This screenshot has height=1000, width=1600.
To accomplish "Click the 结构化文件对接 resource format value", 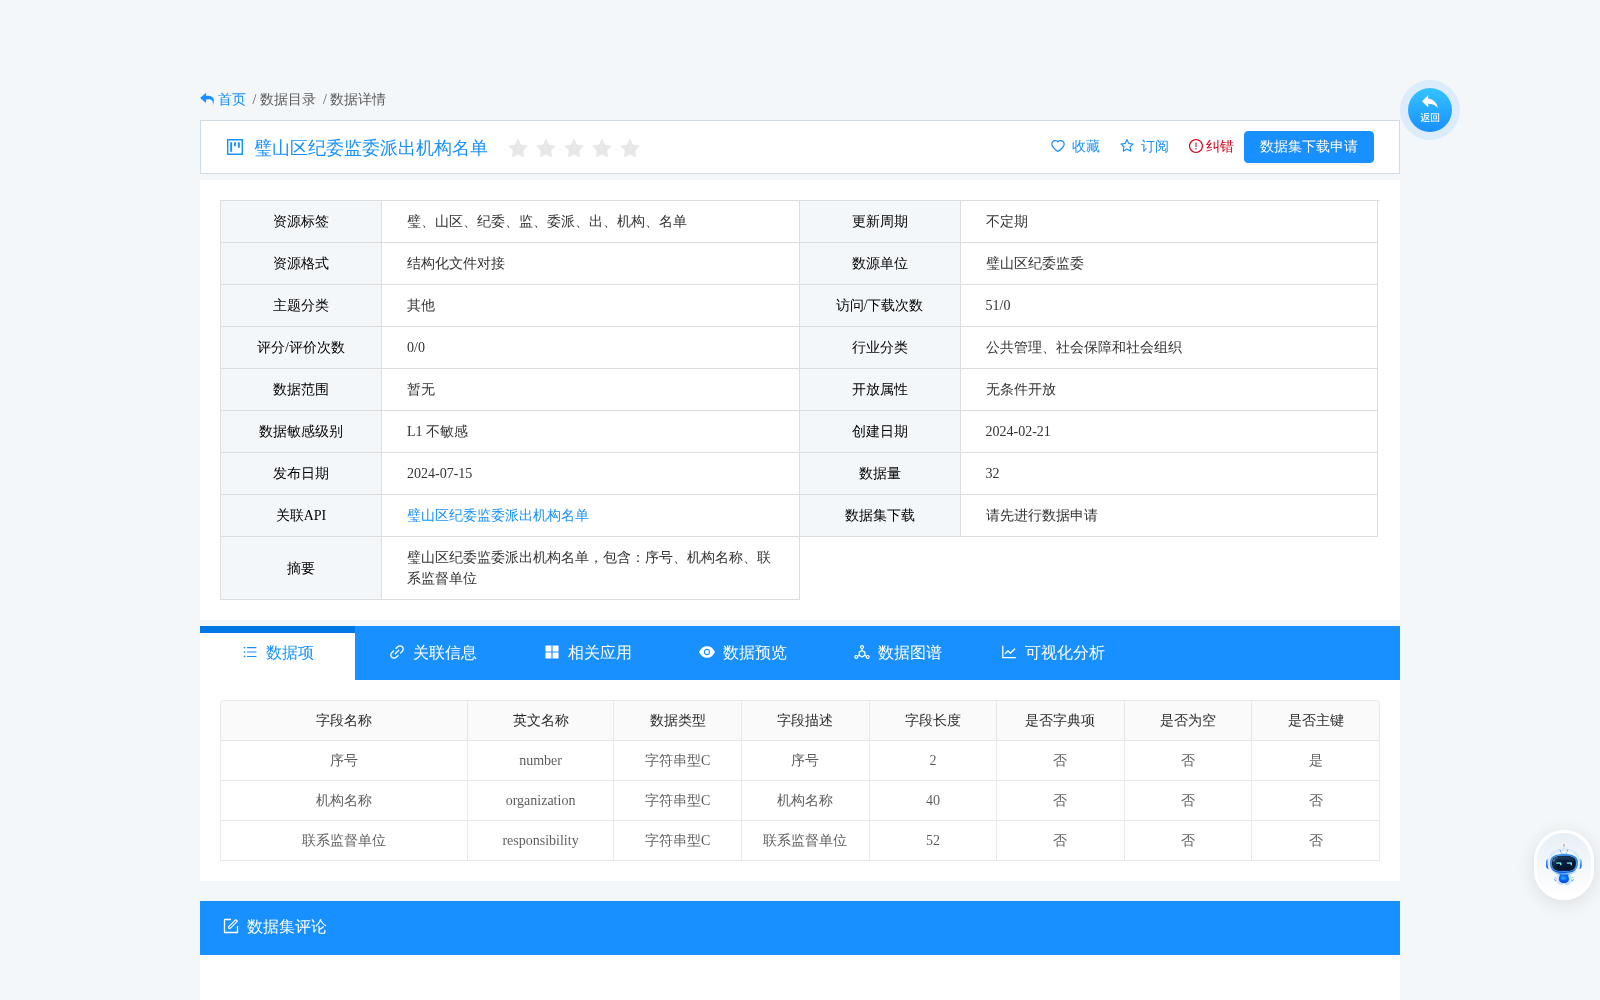I will [456, 263].
